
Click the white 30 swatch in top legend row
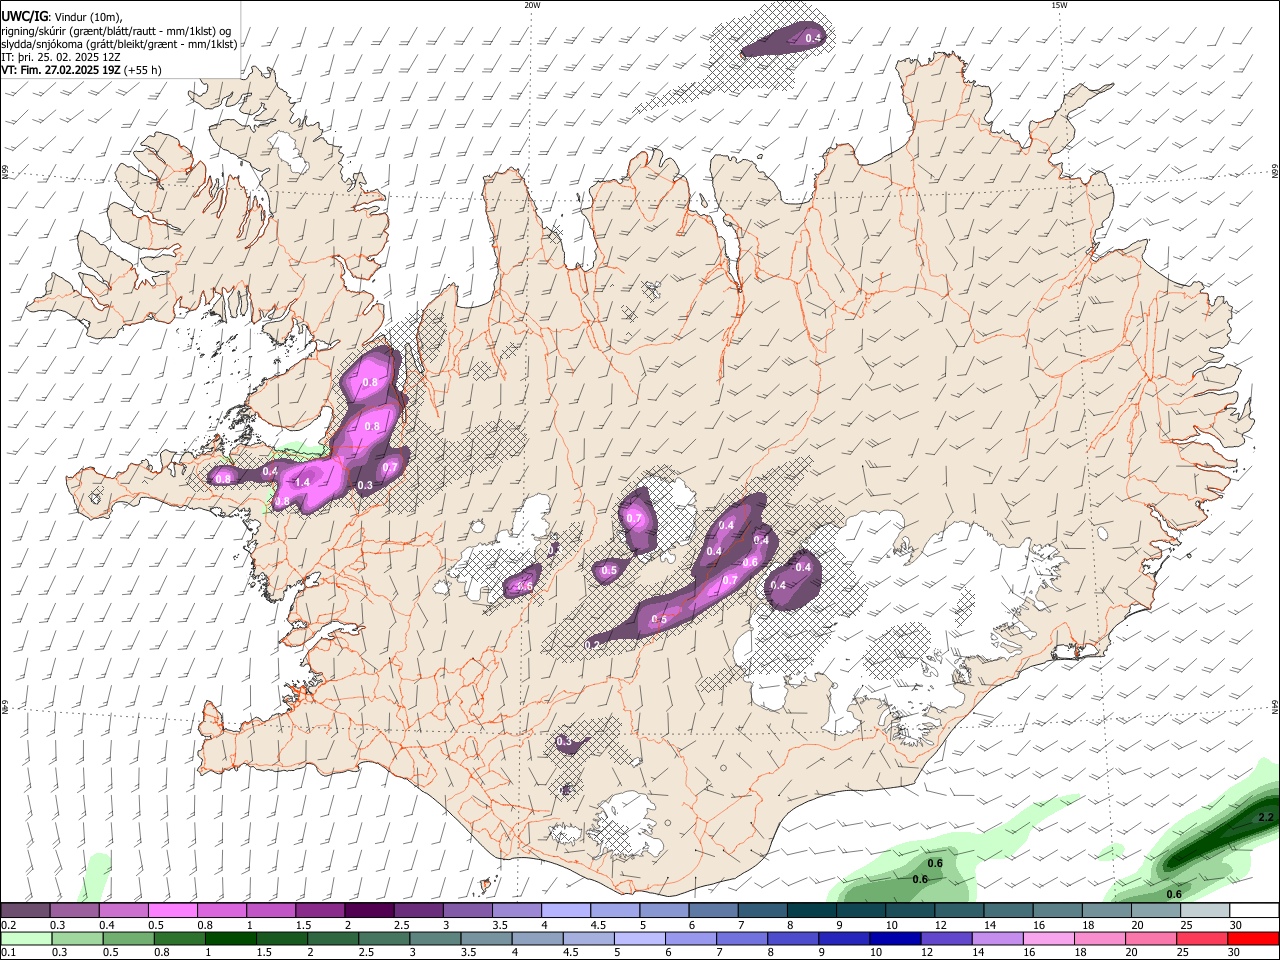click(x=1254, y=910)
